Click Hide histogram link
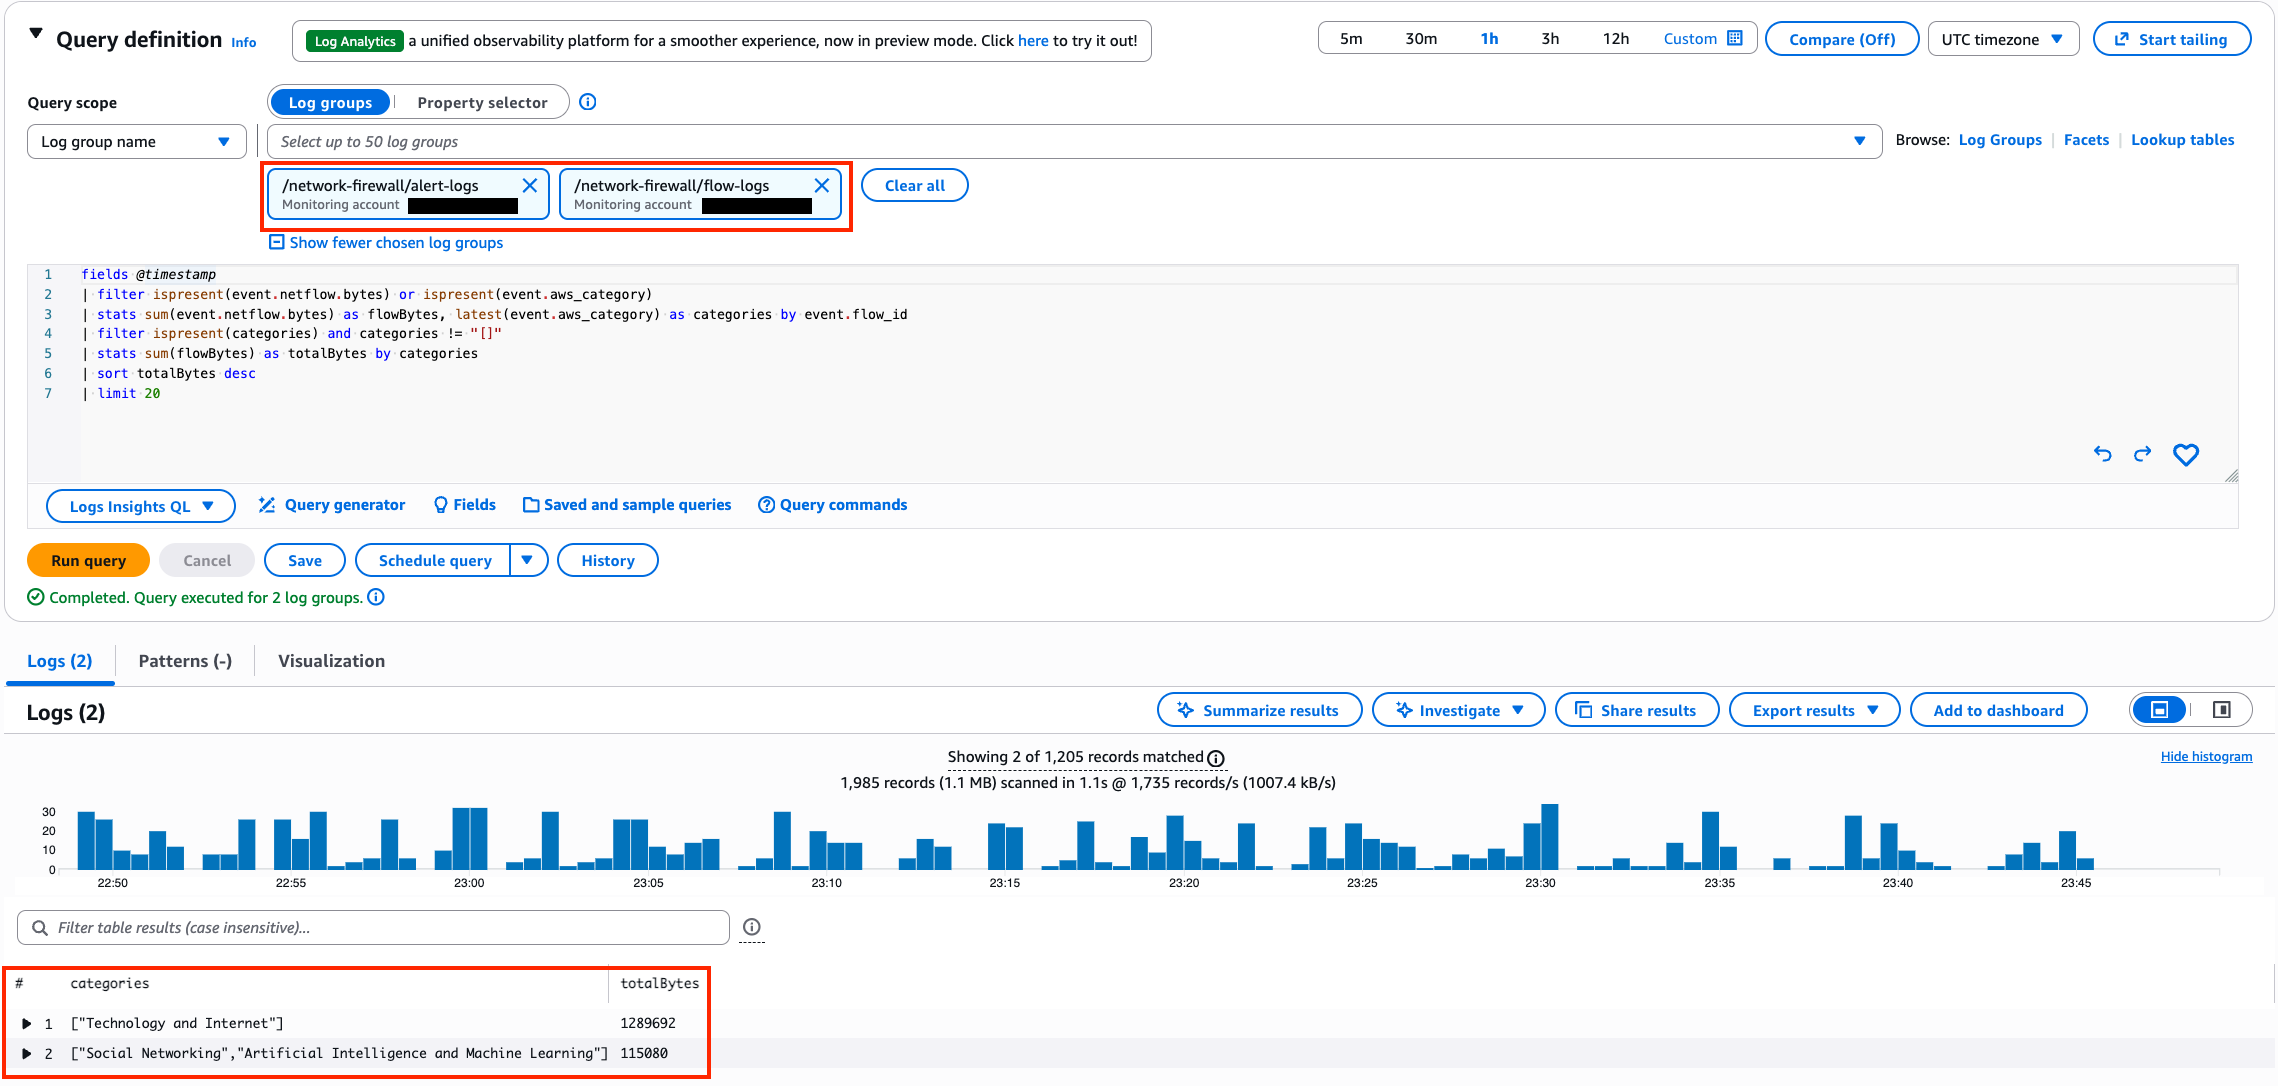The height and width of the screenshot is (1086, 2278). click(2206, 756)
